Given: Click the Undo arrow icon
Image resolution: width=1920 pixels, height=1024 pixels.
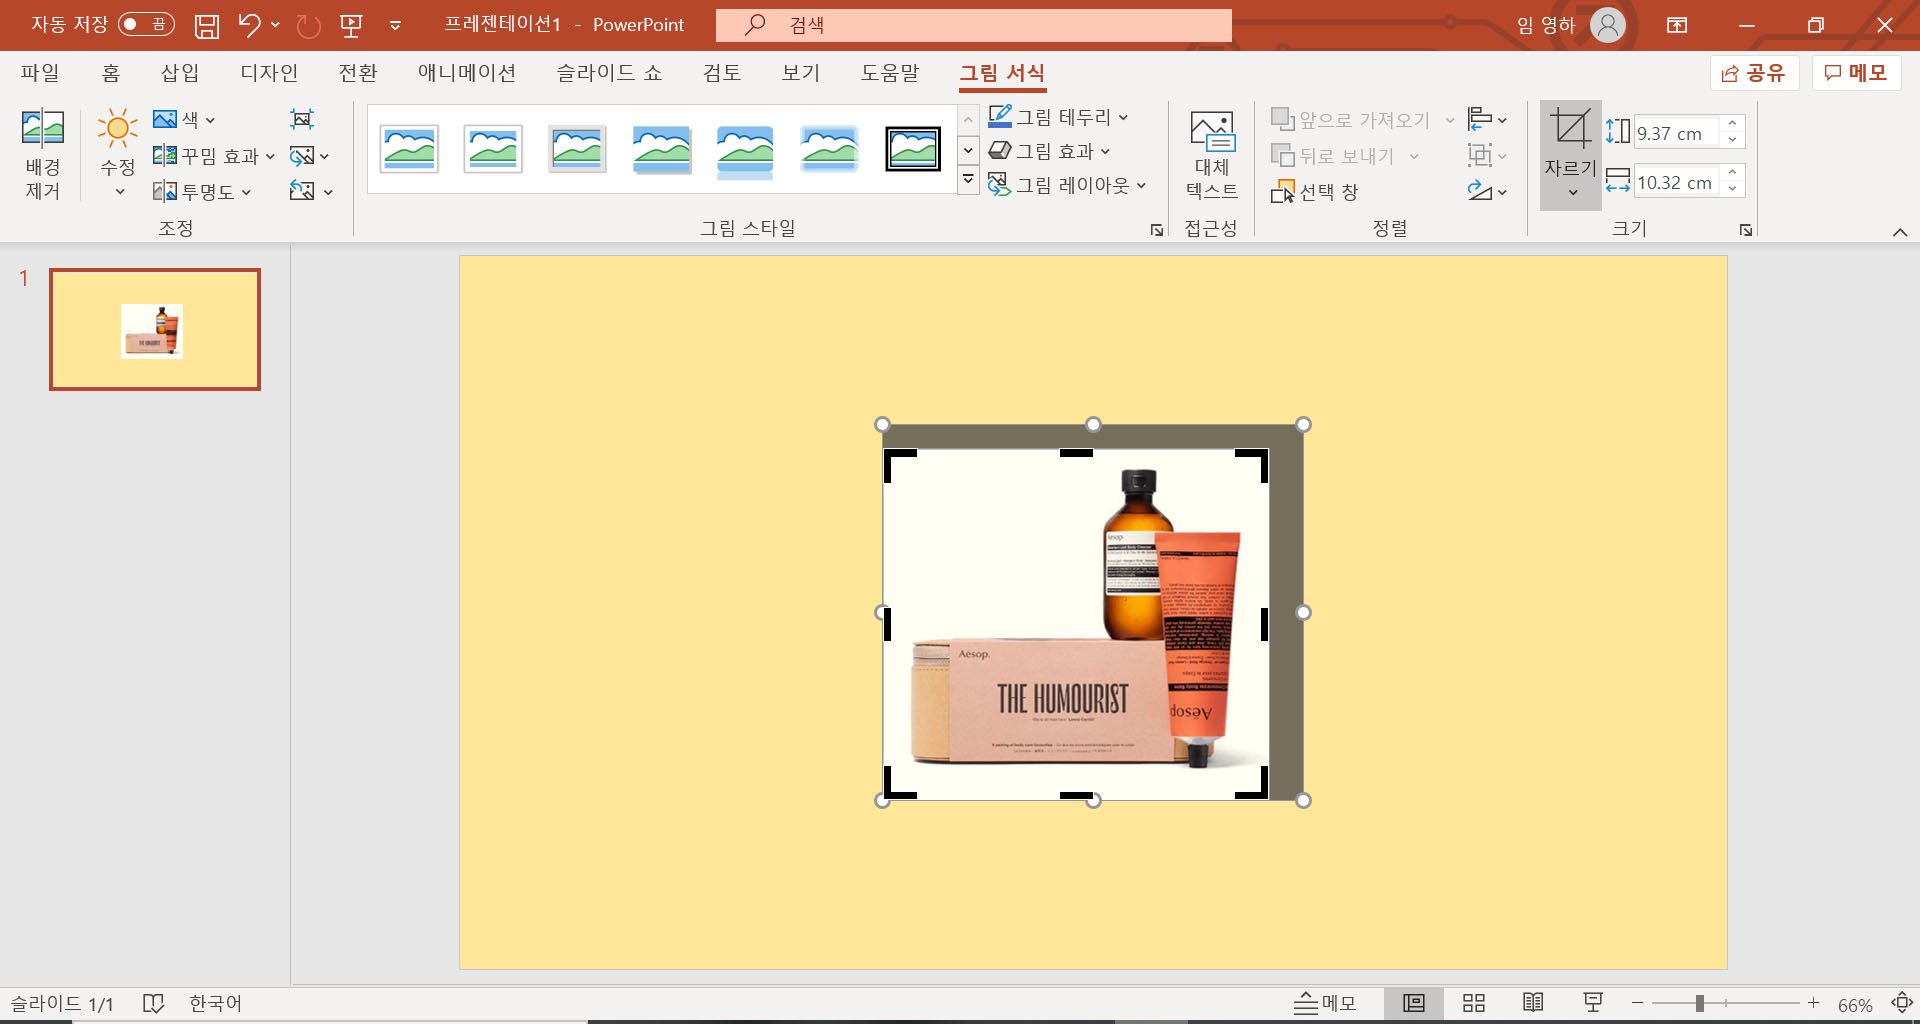Looking at the screenshot, I should (249, 24).
